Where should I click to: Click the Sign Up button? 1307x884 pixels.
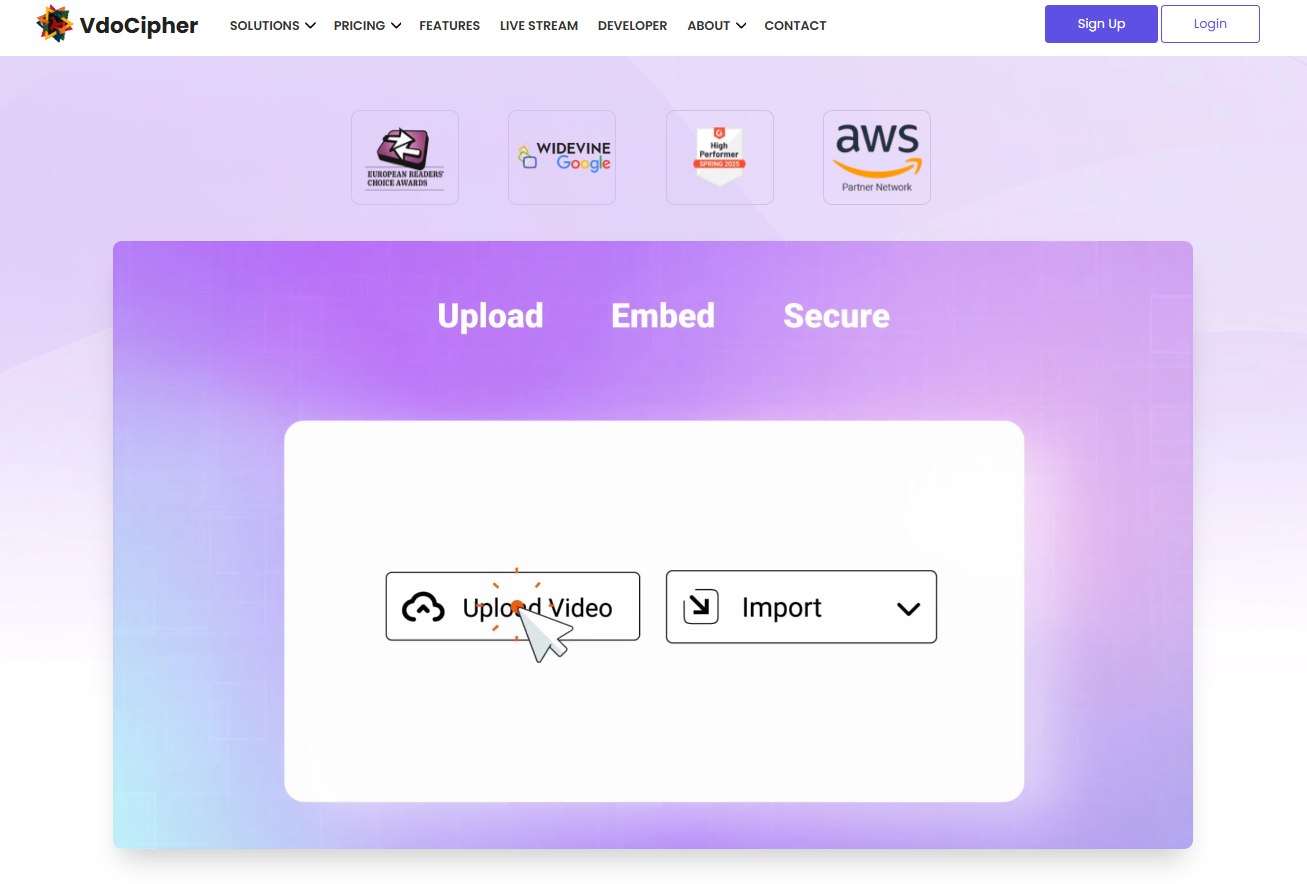click(x=1101, y=24)
